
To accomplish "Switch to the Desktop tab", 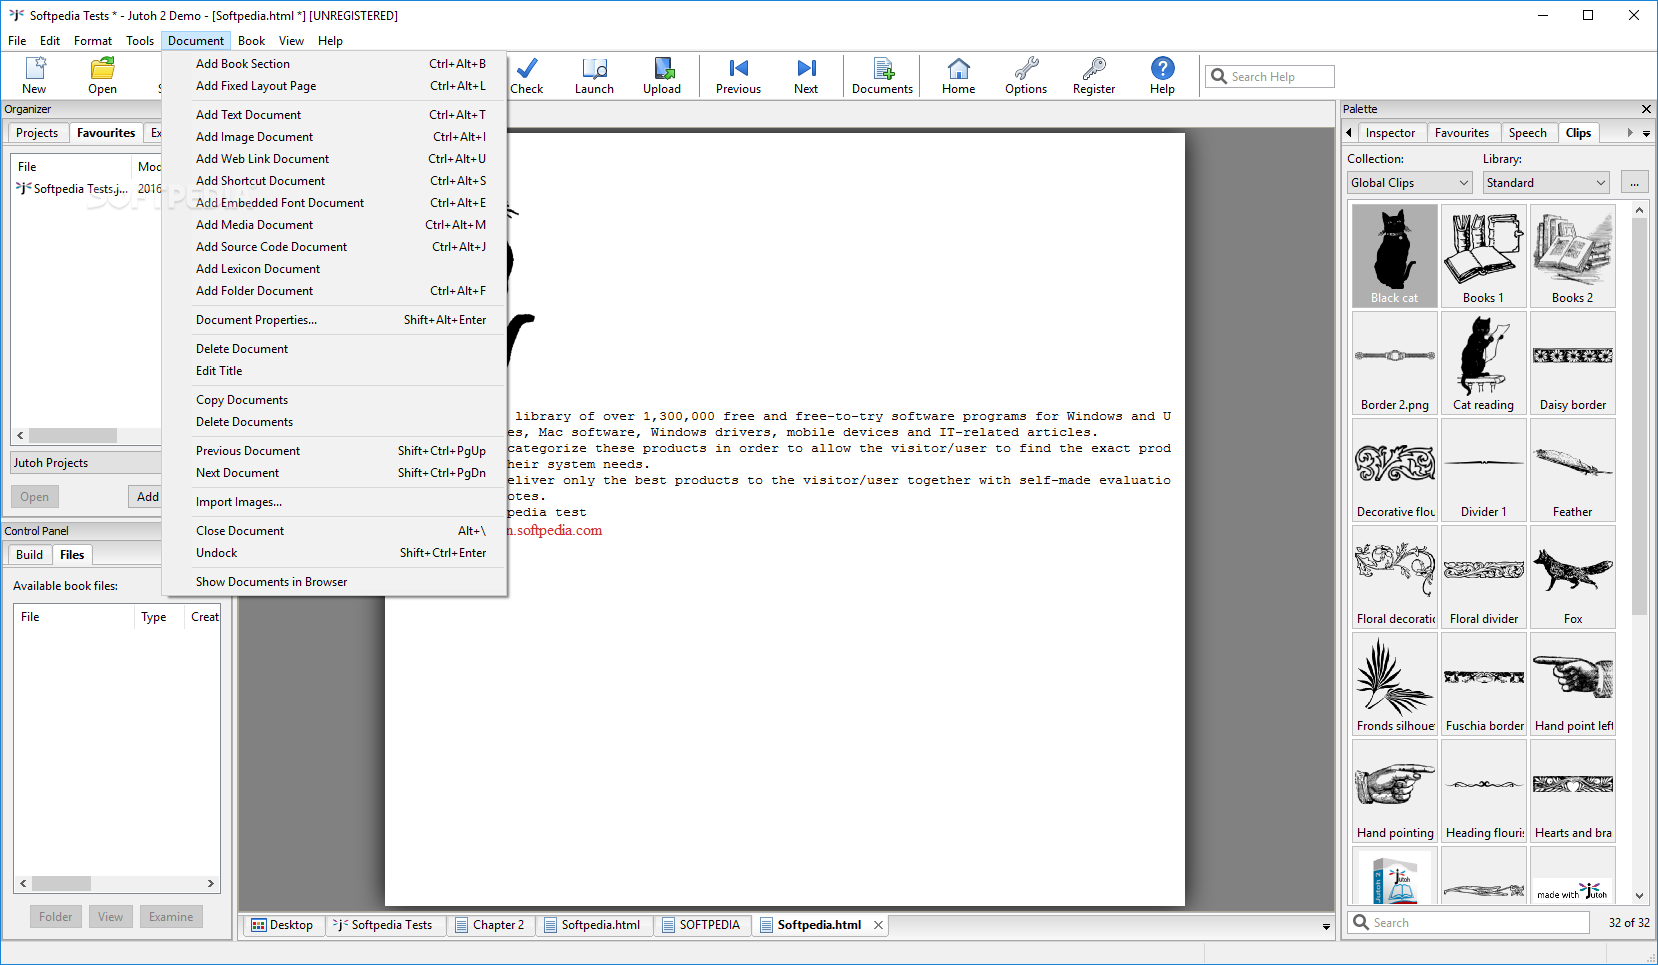I will [x=282, y=925].
